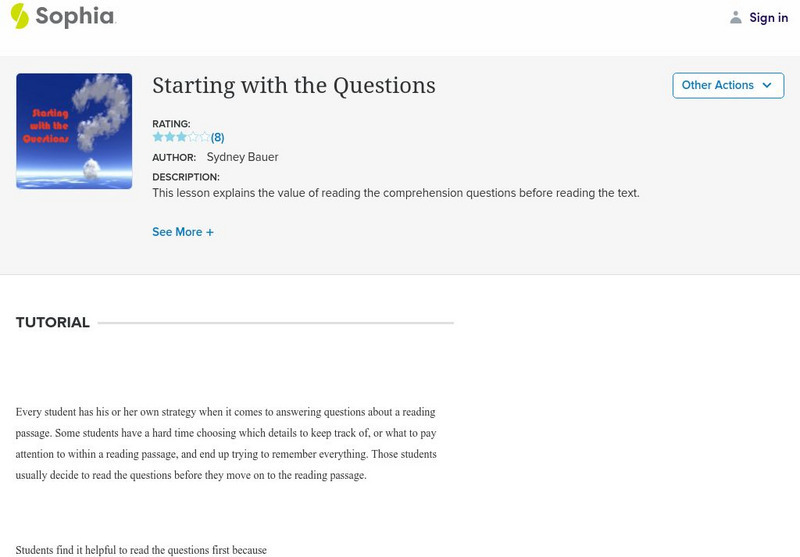Expand details with See More +

coord(183,232)
